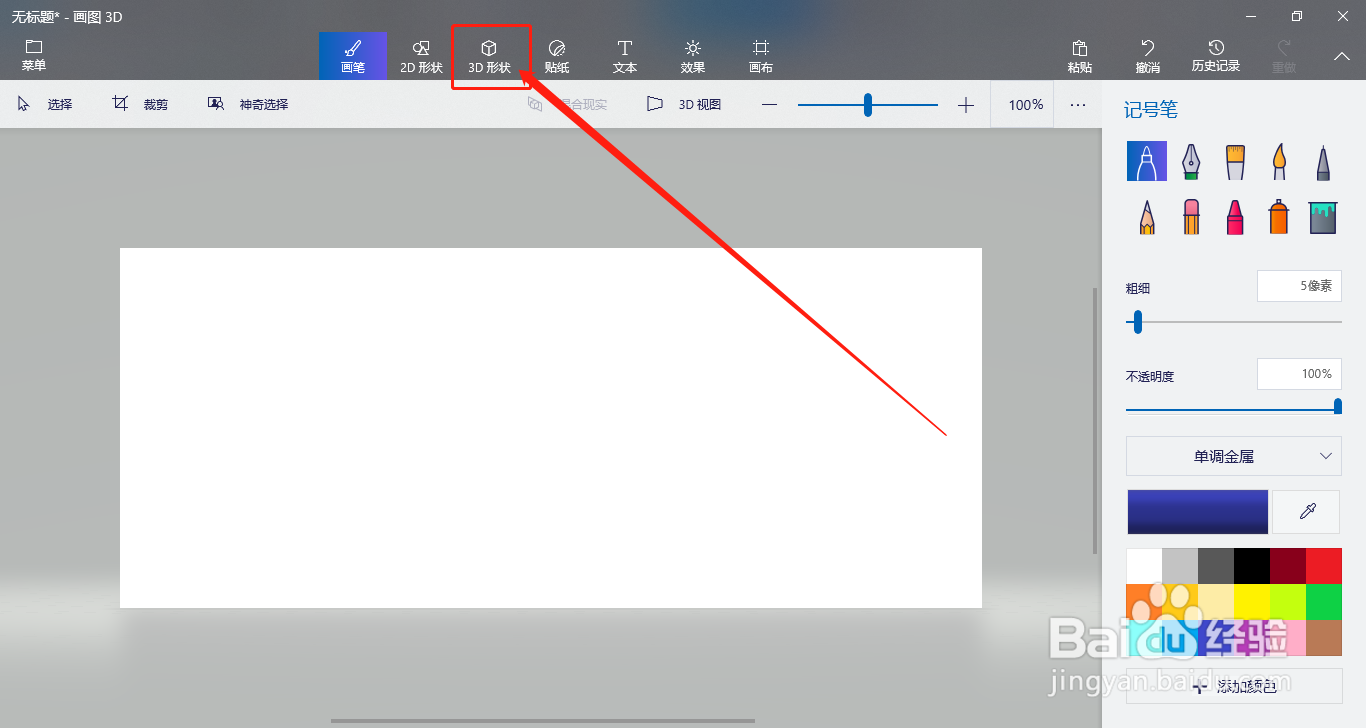1366x728 pixels.
Task: Select the 画笔 brushes tab
Action: point(353,56)
